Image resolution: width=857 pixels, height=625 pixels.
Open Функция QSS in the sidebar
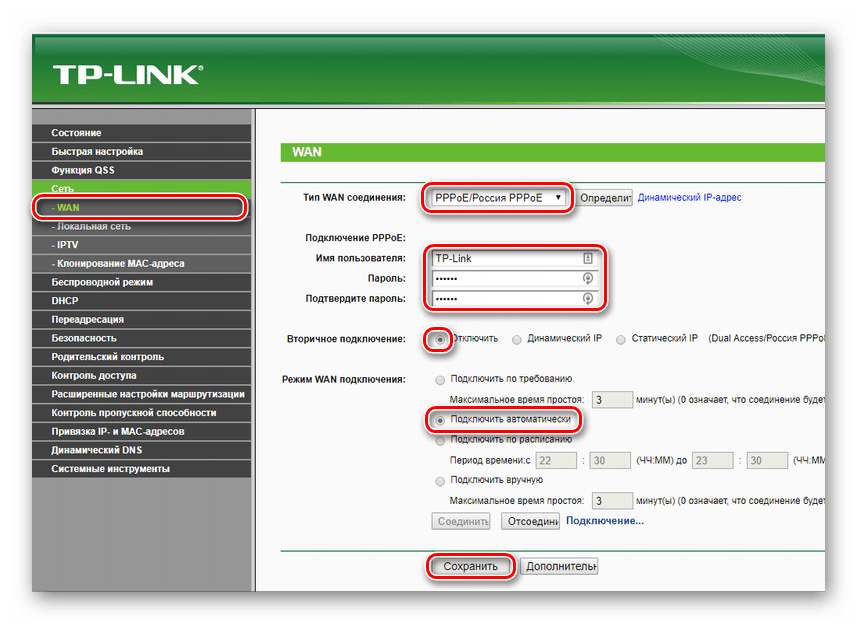142,170
